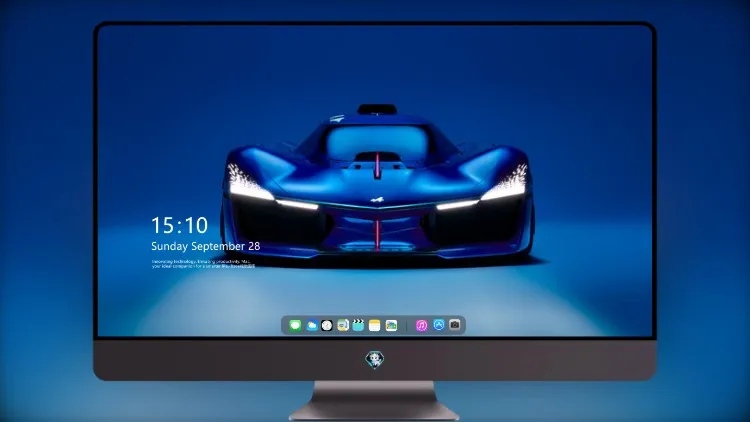
Task: Click the Alpine emblem on the car nose
Action: click(x=377, y=200)
